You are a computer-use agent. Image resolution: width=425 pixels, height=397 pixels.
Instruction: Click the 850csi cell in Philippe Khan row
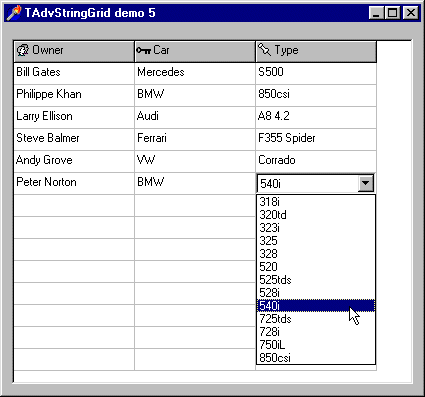pyautogui.click(x=316, y=95)
